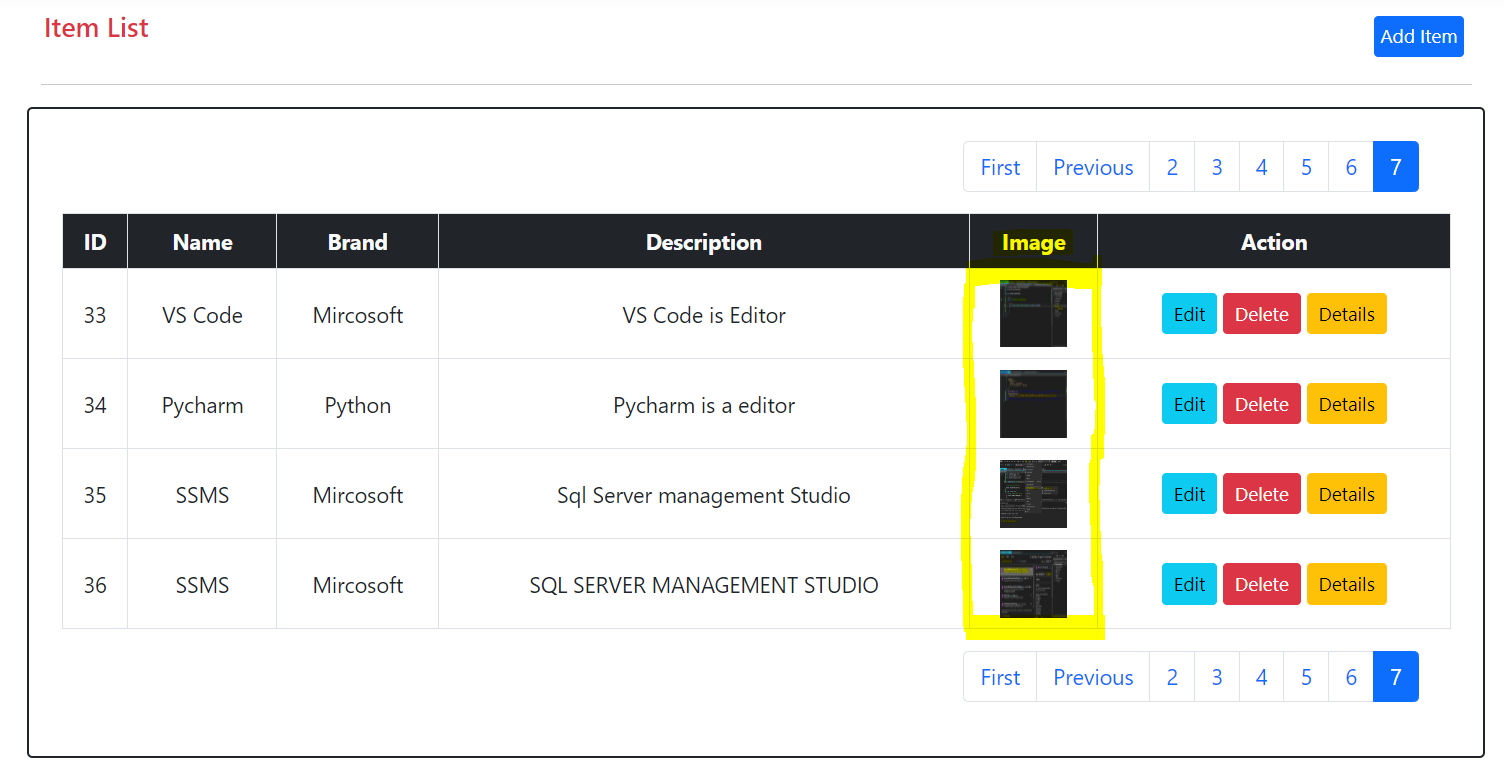Select page 2 in top pagination
Screen dimensions: 1504x777
pyautogui.click(x=1172, y=167)
